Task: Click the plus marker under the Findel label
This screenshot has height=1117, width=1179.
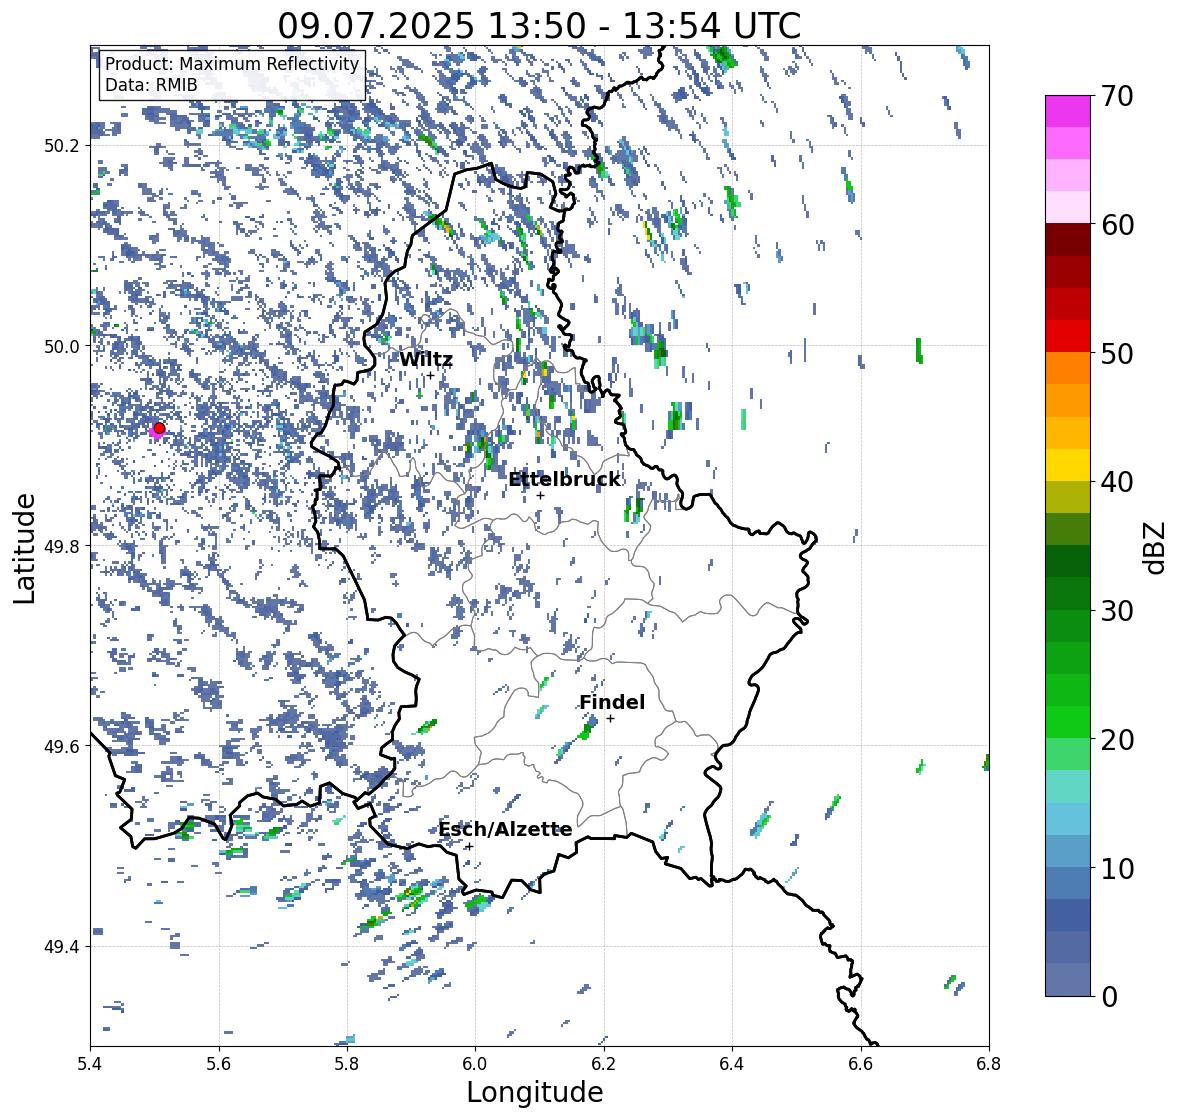Action: click(x=611, y=719)
